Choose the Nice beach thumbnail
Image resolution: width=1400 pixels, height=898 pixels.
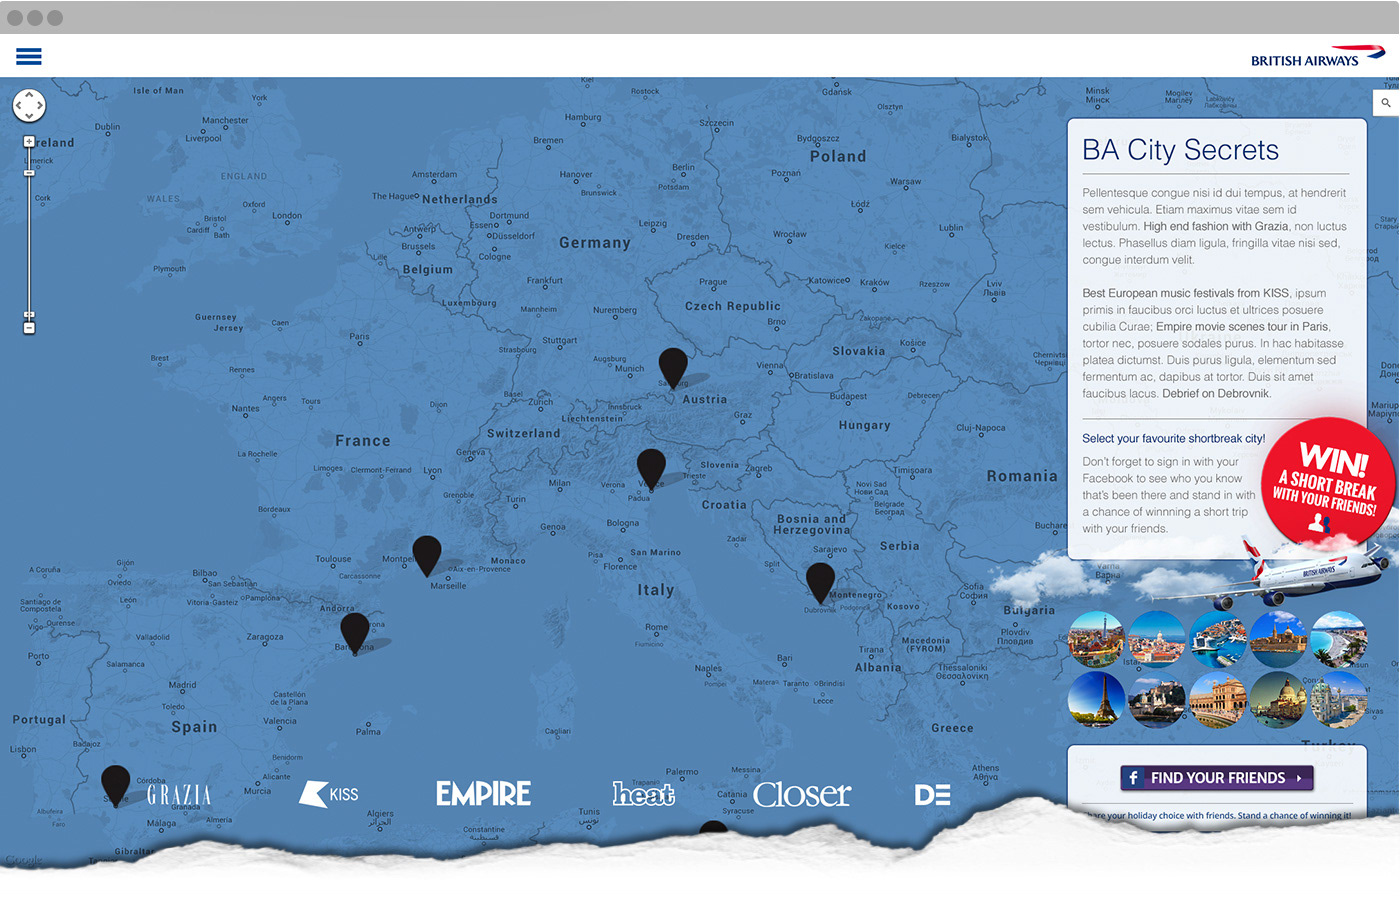click(1339, 640)
